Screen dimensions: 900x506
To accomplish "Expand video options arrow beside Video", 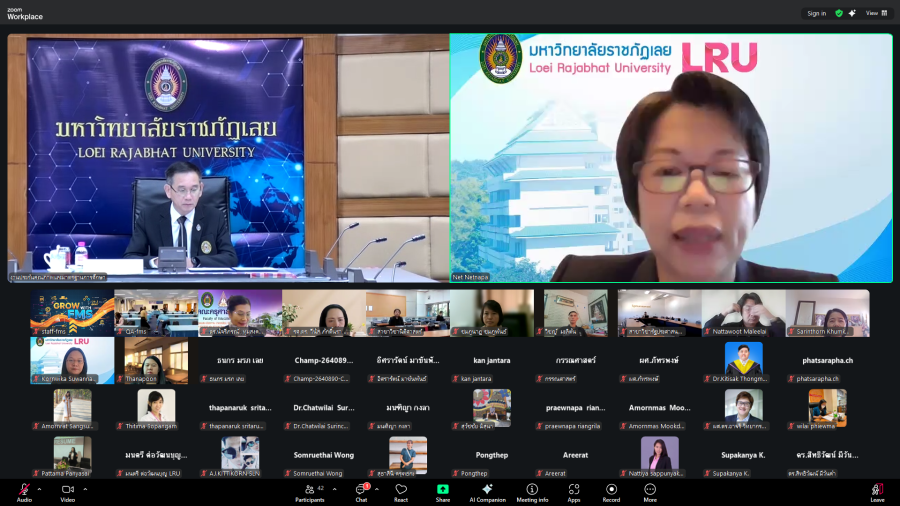I will 85,488.
